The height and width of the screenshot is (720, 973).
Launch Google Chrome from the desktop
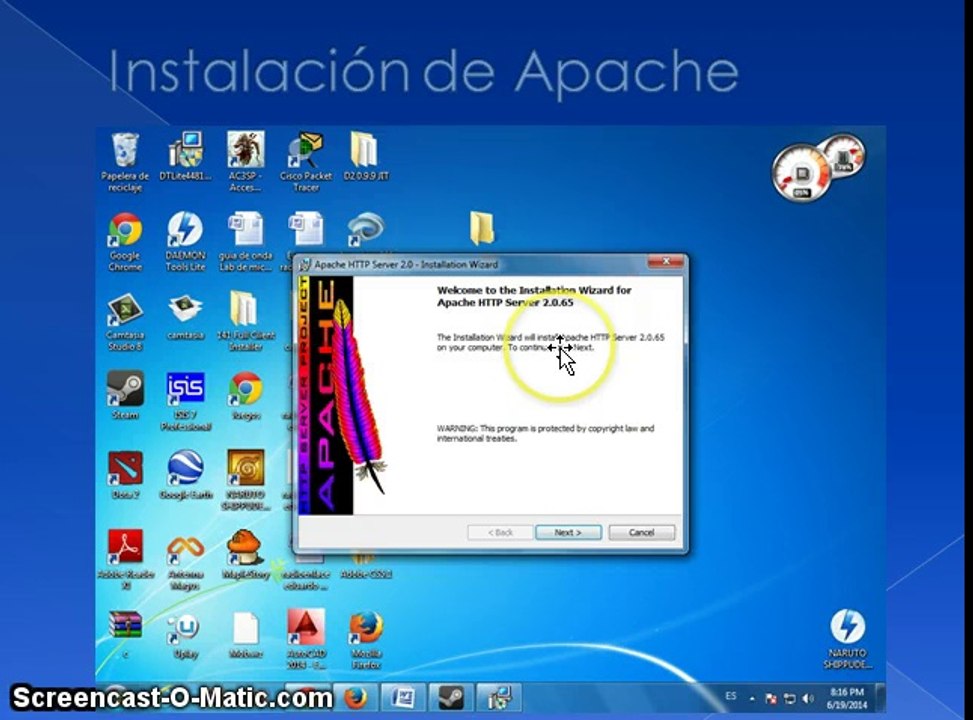pos(125,241)
